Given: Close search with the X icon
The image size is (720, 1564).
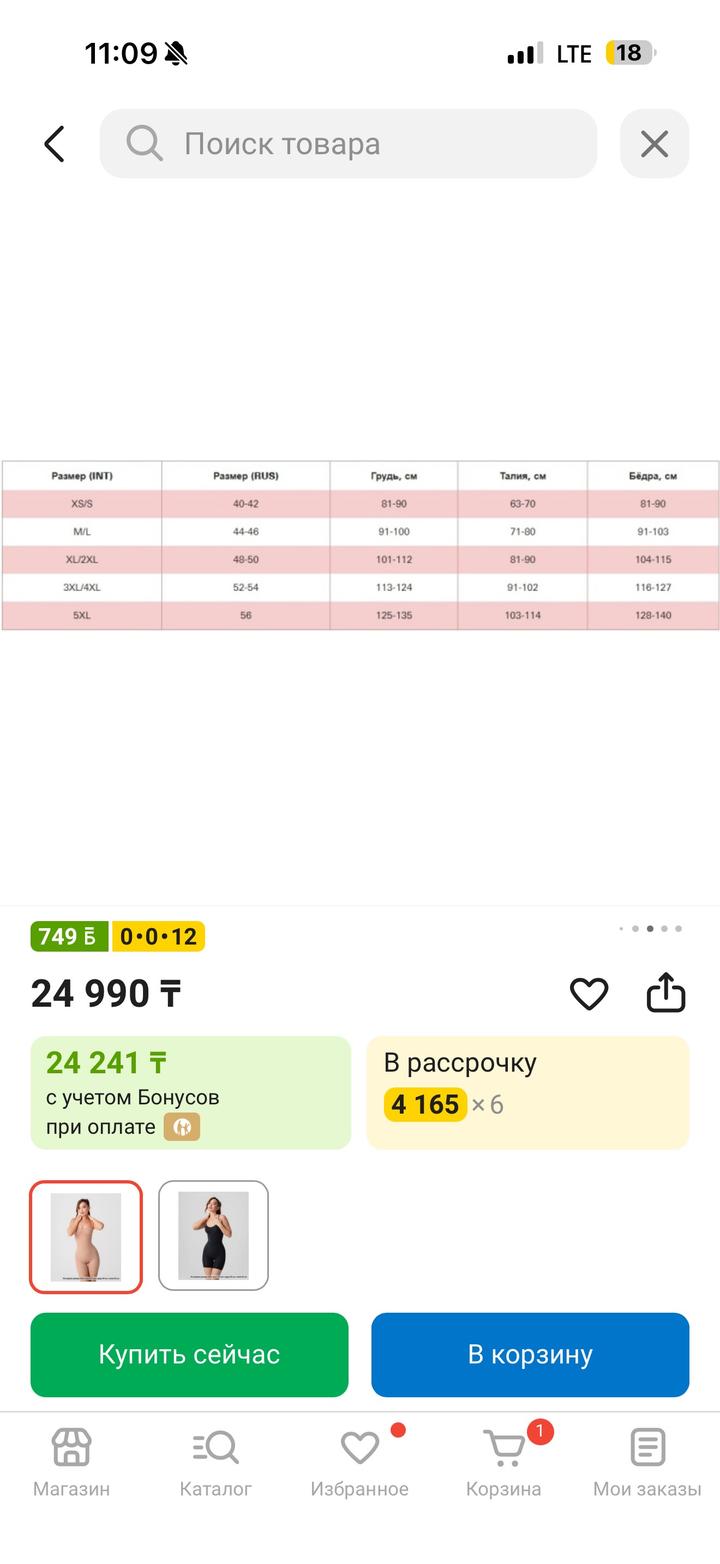Looking at the screenshot, I should point(654,144).
